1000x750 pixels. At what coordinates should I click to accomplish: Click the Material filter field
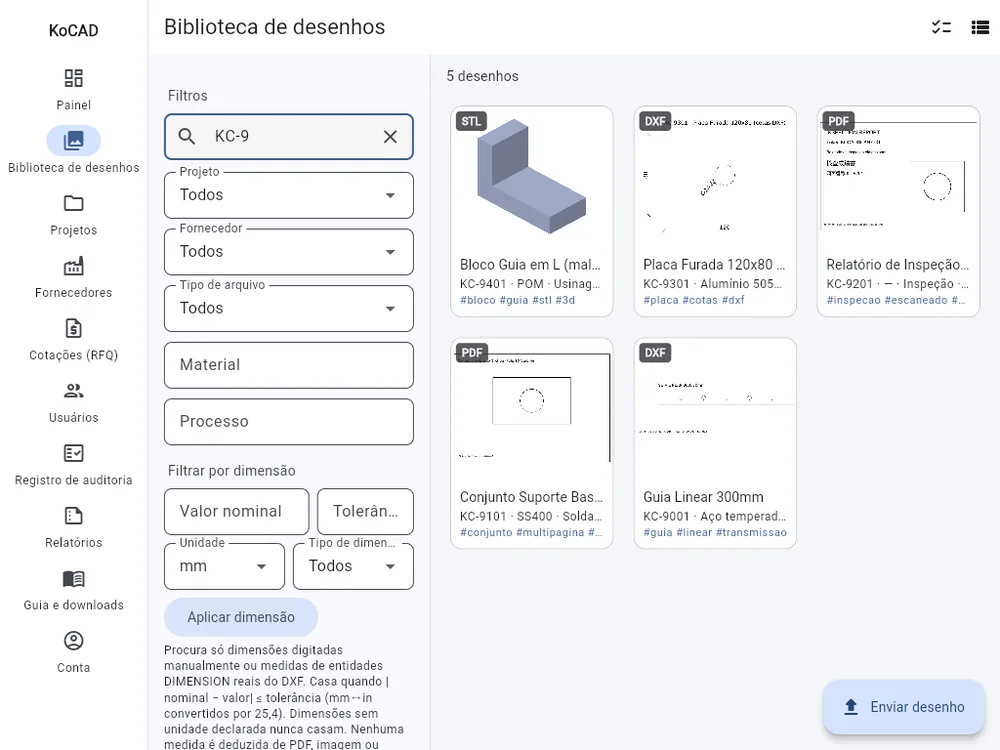[289, 365]
